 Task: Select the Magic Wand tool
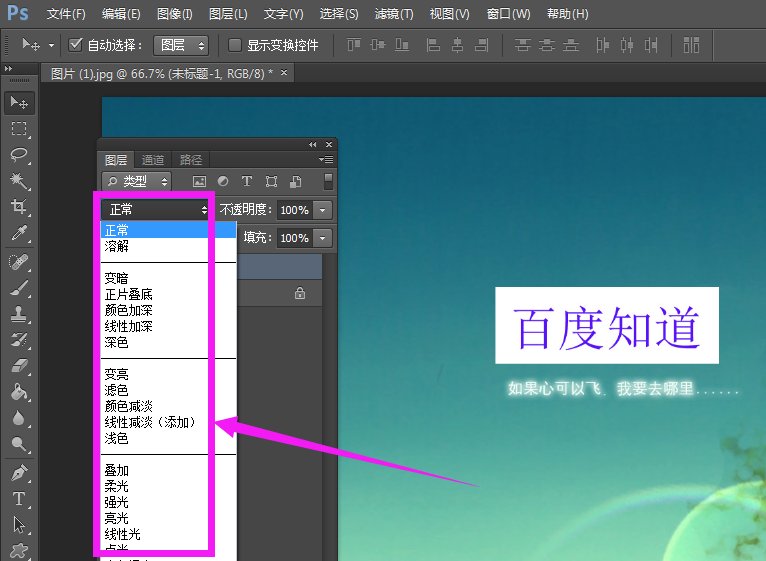tap(19, 181)
